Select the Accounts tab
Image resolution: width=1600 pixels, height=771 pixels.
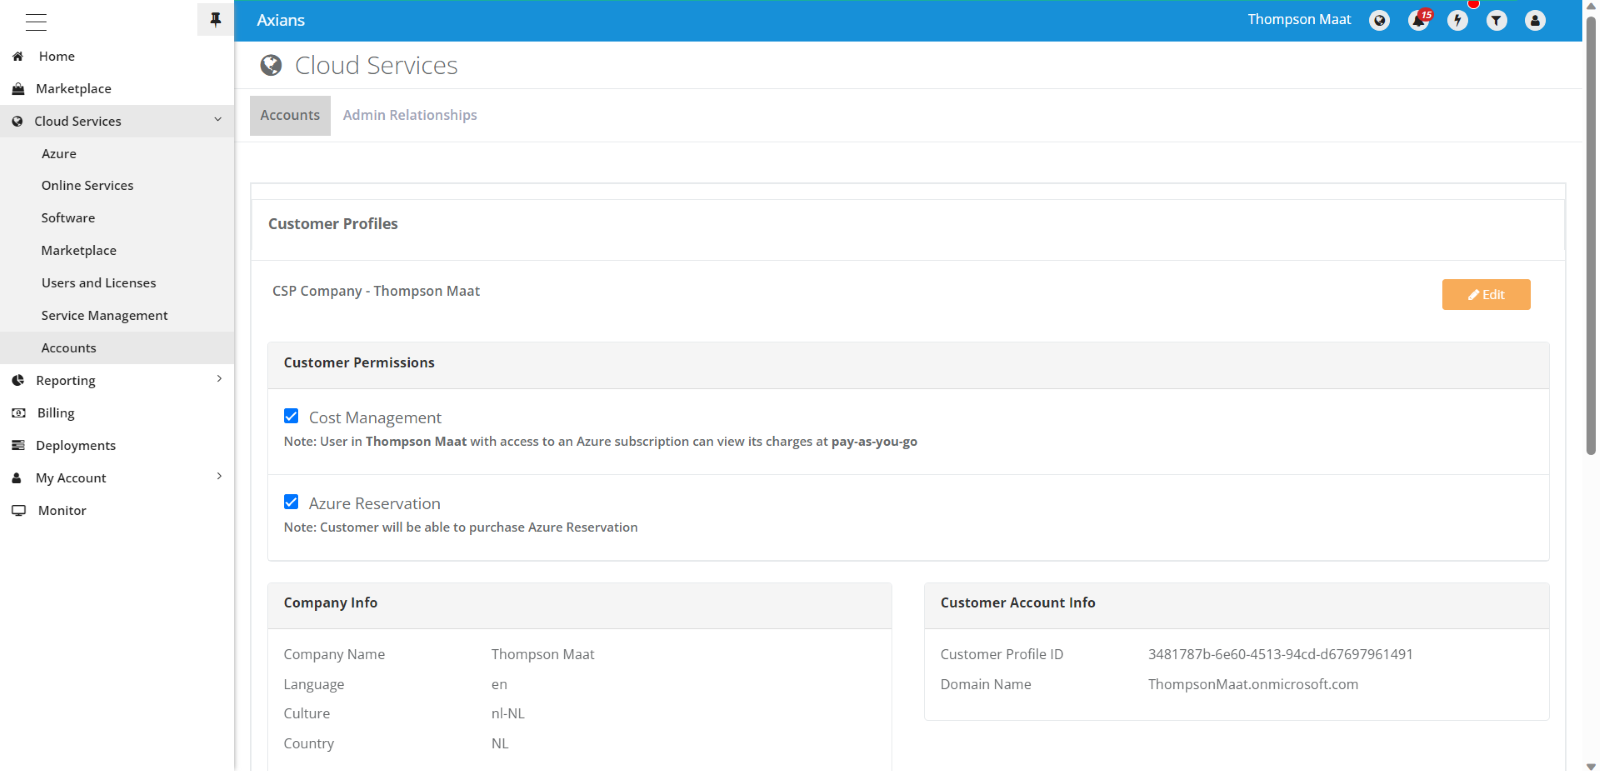tap(290, 115)
